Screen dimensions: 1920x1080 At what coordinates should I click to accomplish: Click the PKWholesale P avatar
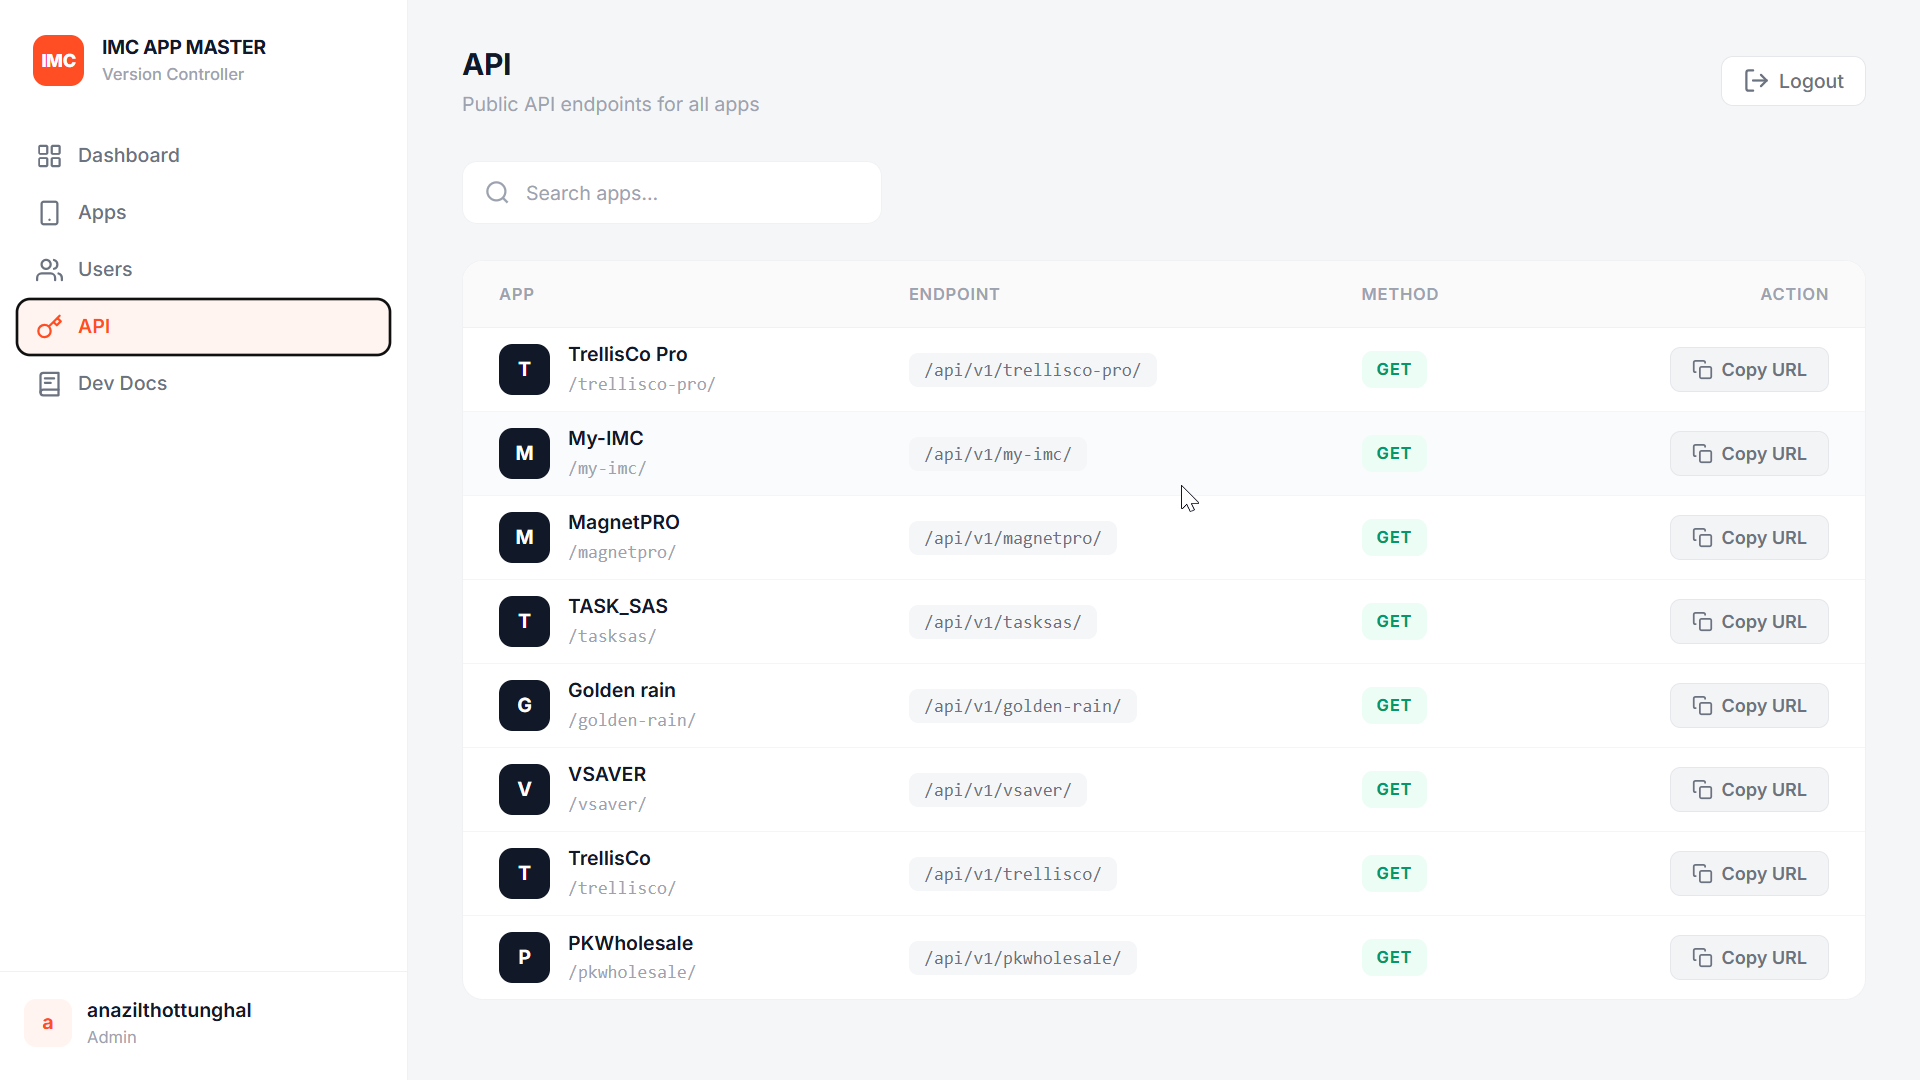(x=524, y=958)
